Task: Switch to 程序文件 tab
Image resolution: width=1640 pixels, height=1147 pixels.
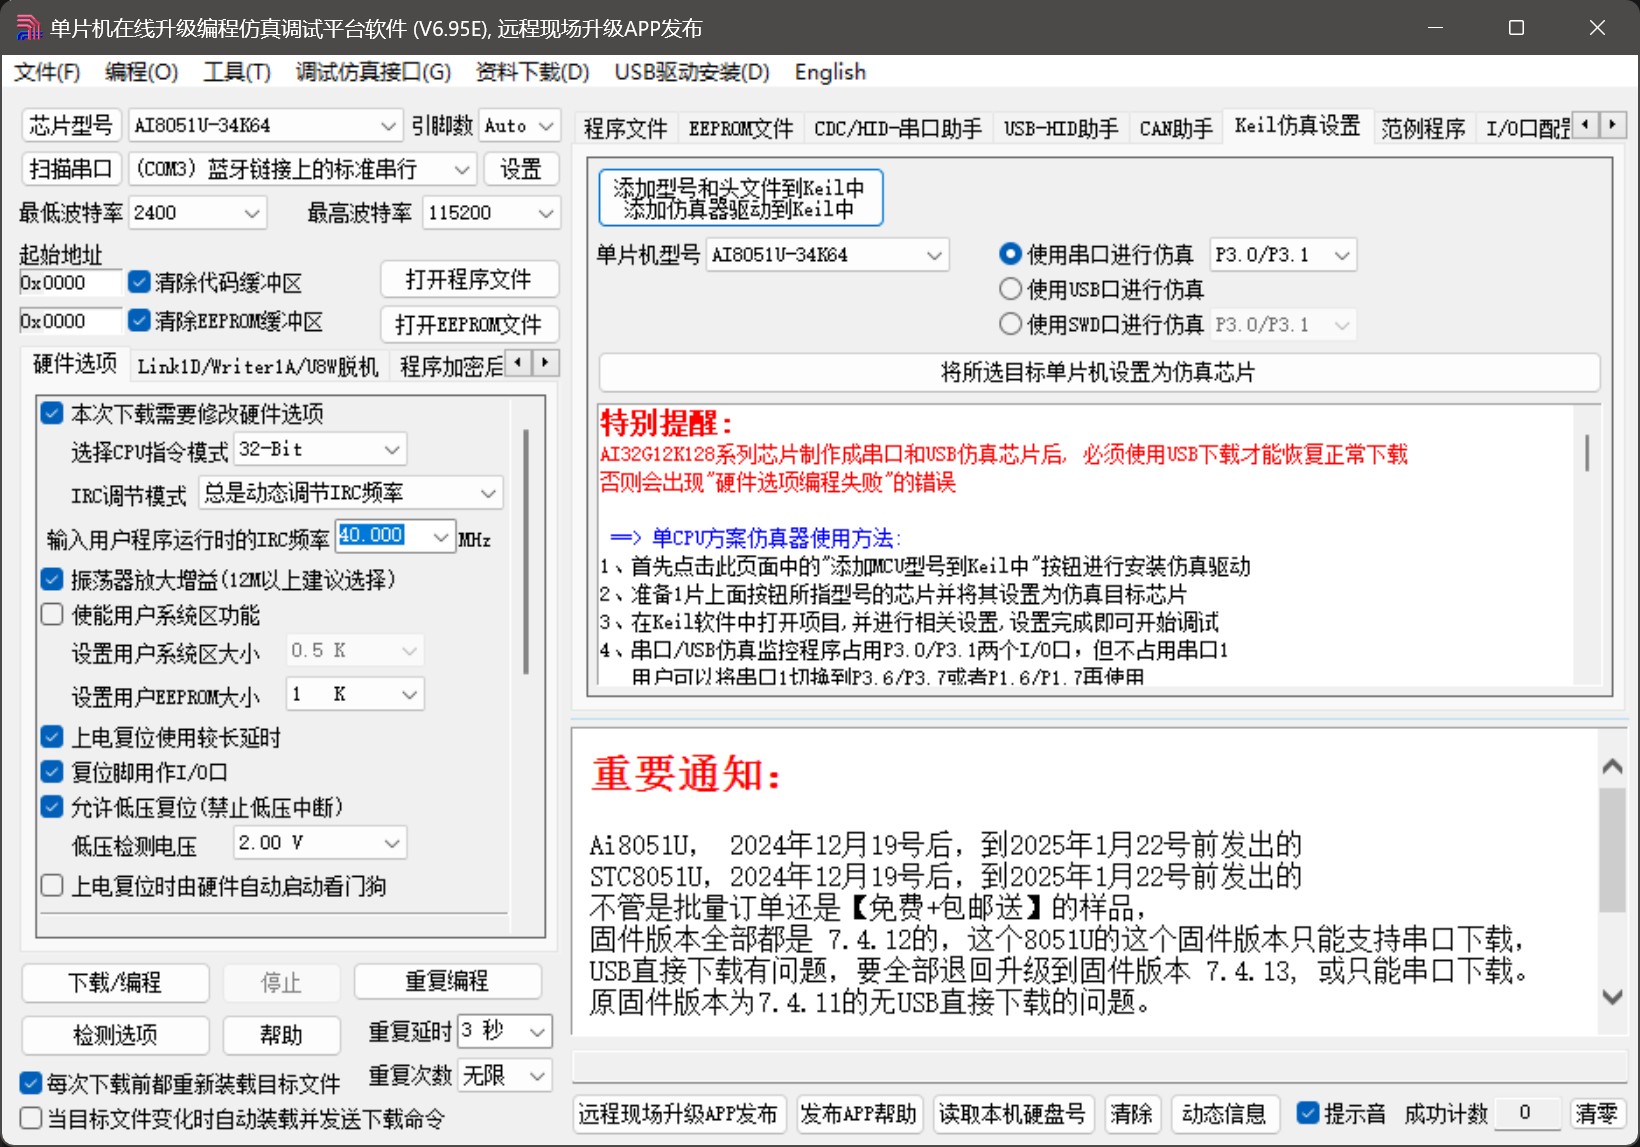Action: pyautogui.click(x=625, y=128)
